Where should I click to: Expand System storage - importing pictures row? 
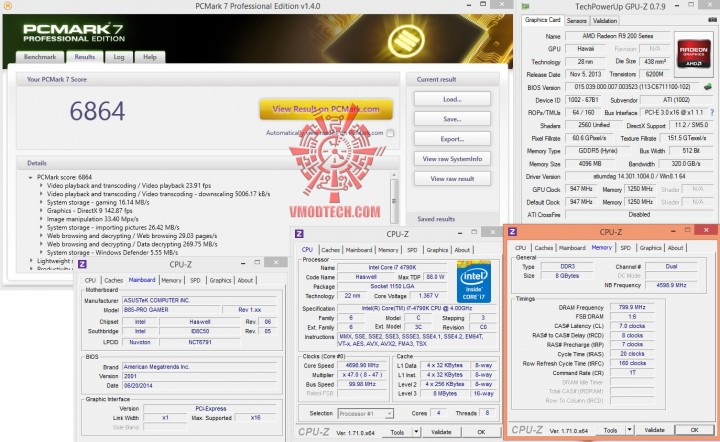pos(41,227)
